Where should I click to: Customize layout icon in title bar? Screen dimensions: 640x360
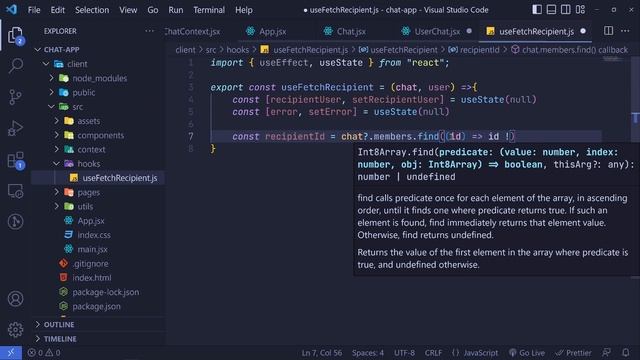coord(580,9)
